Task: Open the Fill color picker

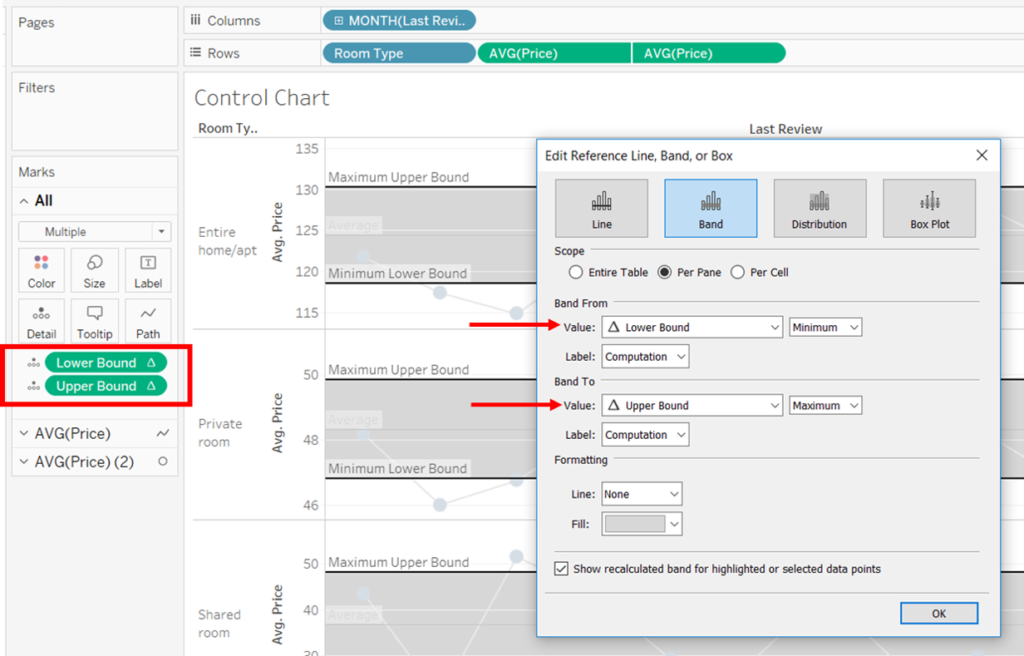Action: pos(641,523)
